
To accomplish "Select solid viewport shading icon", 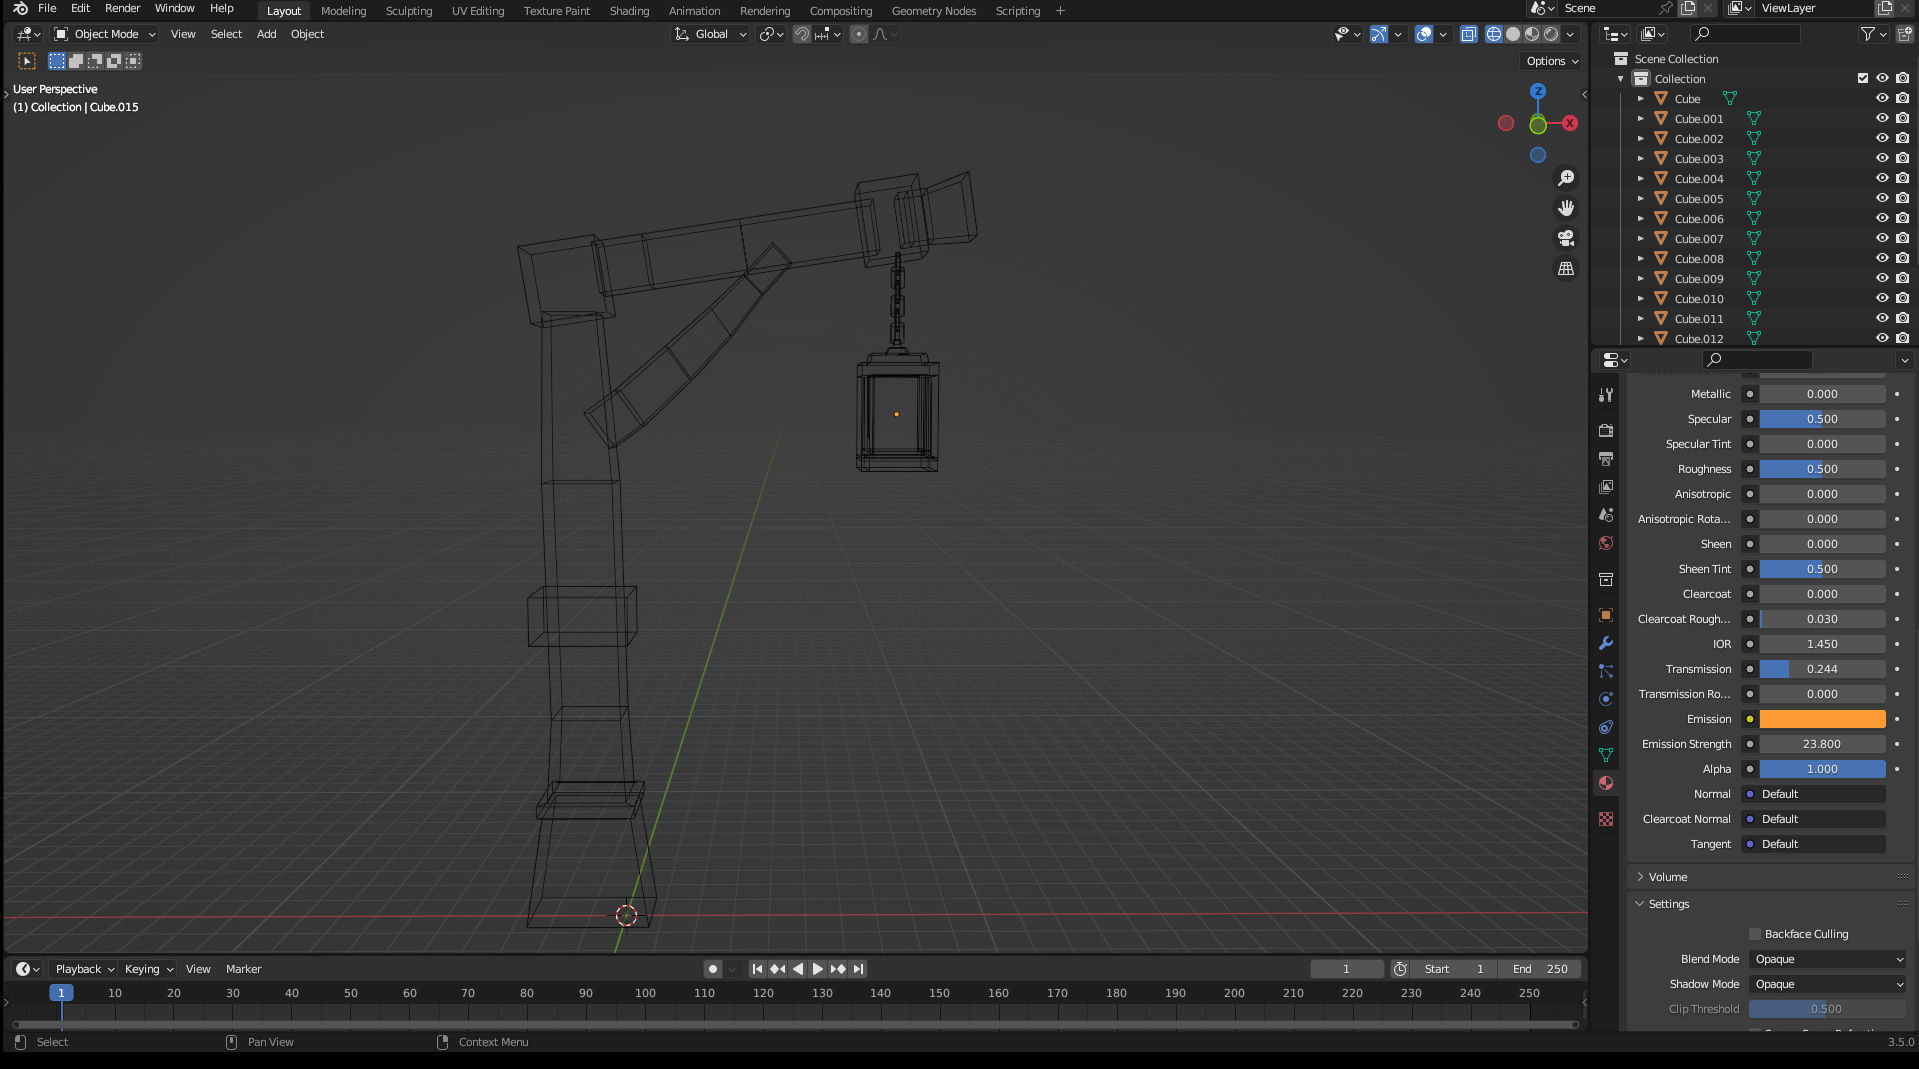I will [x=1513, y=34].
